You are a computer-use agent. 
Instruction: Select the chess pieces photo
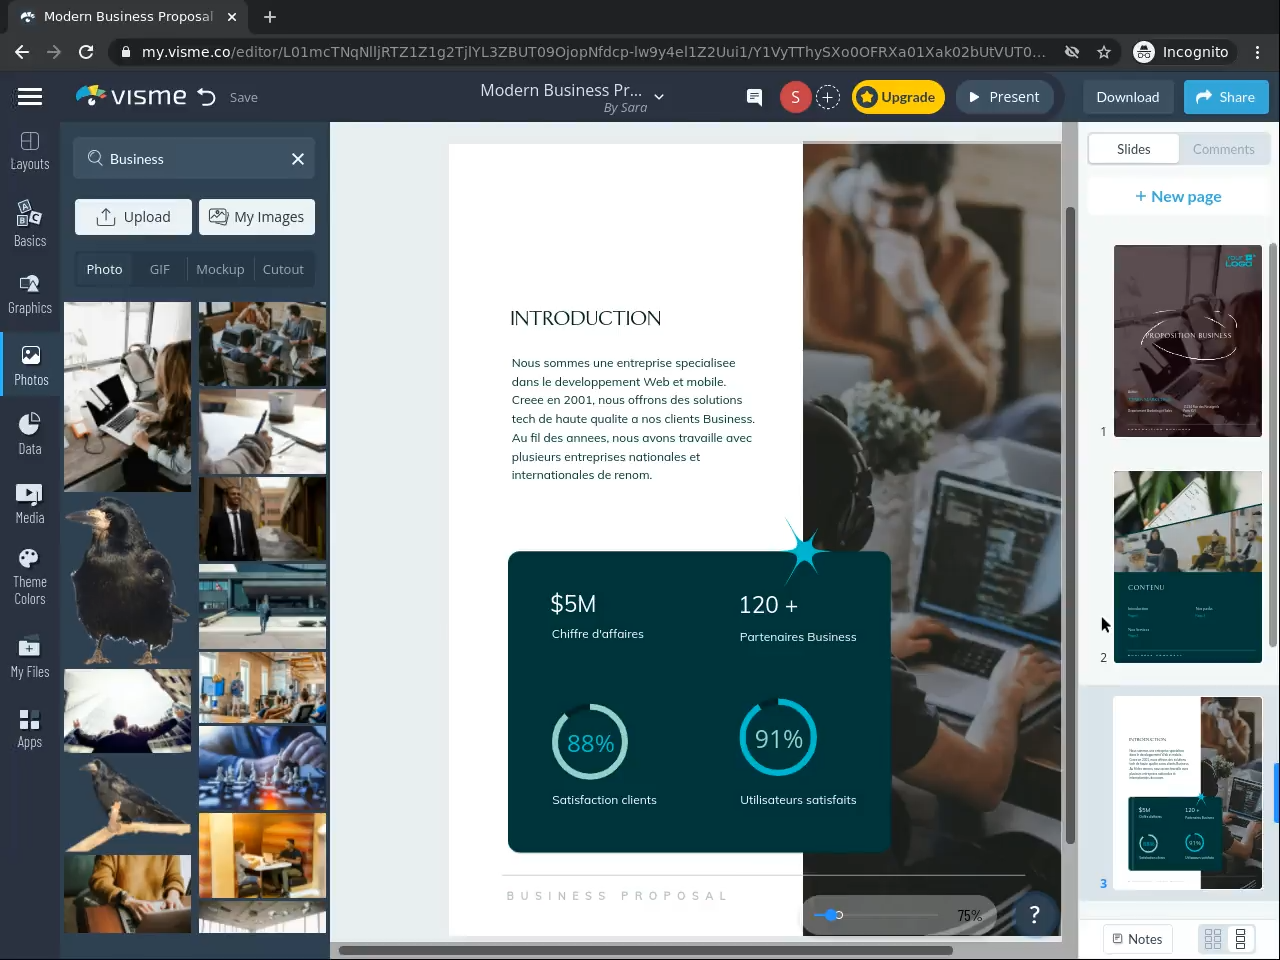262,767
